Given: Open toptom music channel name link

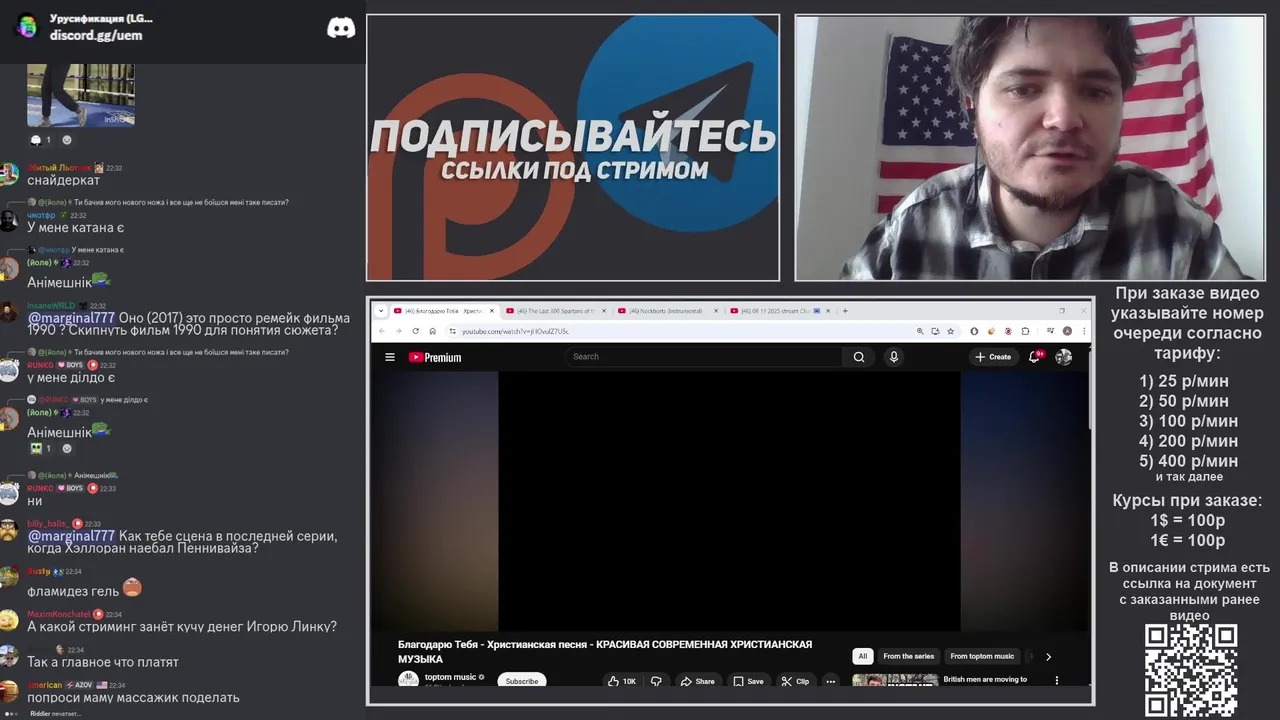Looking at the screenshot, I should pyautogui.click(x=450, y=677).
